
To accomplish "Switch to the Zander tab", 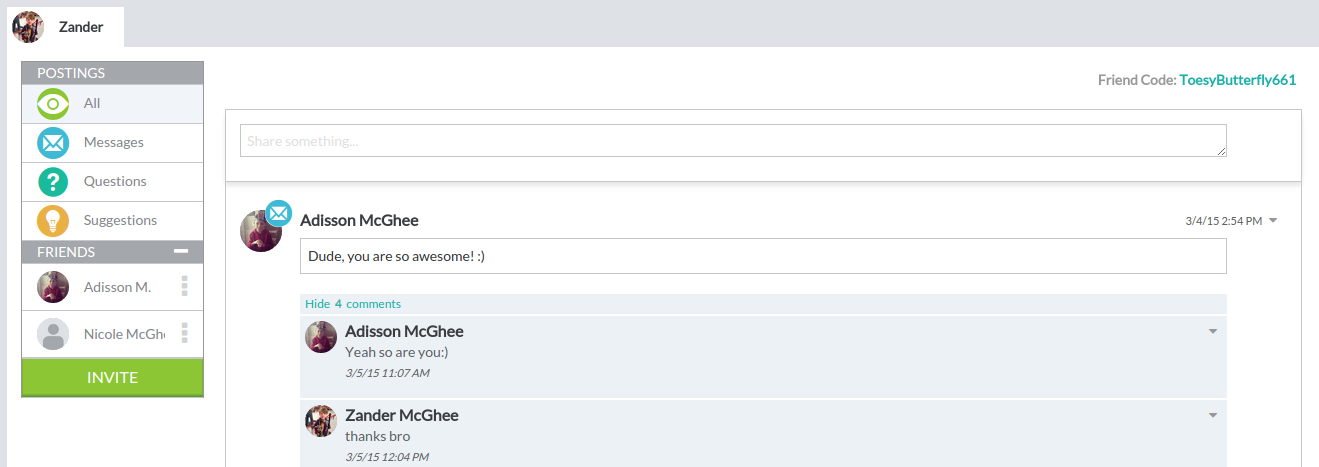I will coord(80,27).
